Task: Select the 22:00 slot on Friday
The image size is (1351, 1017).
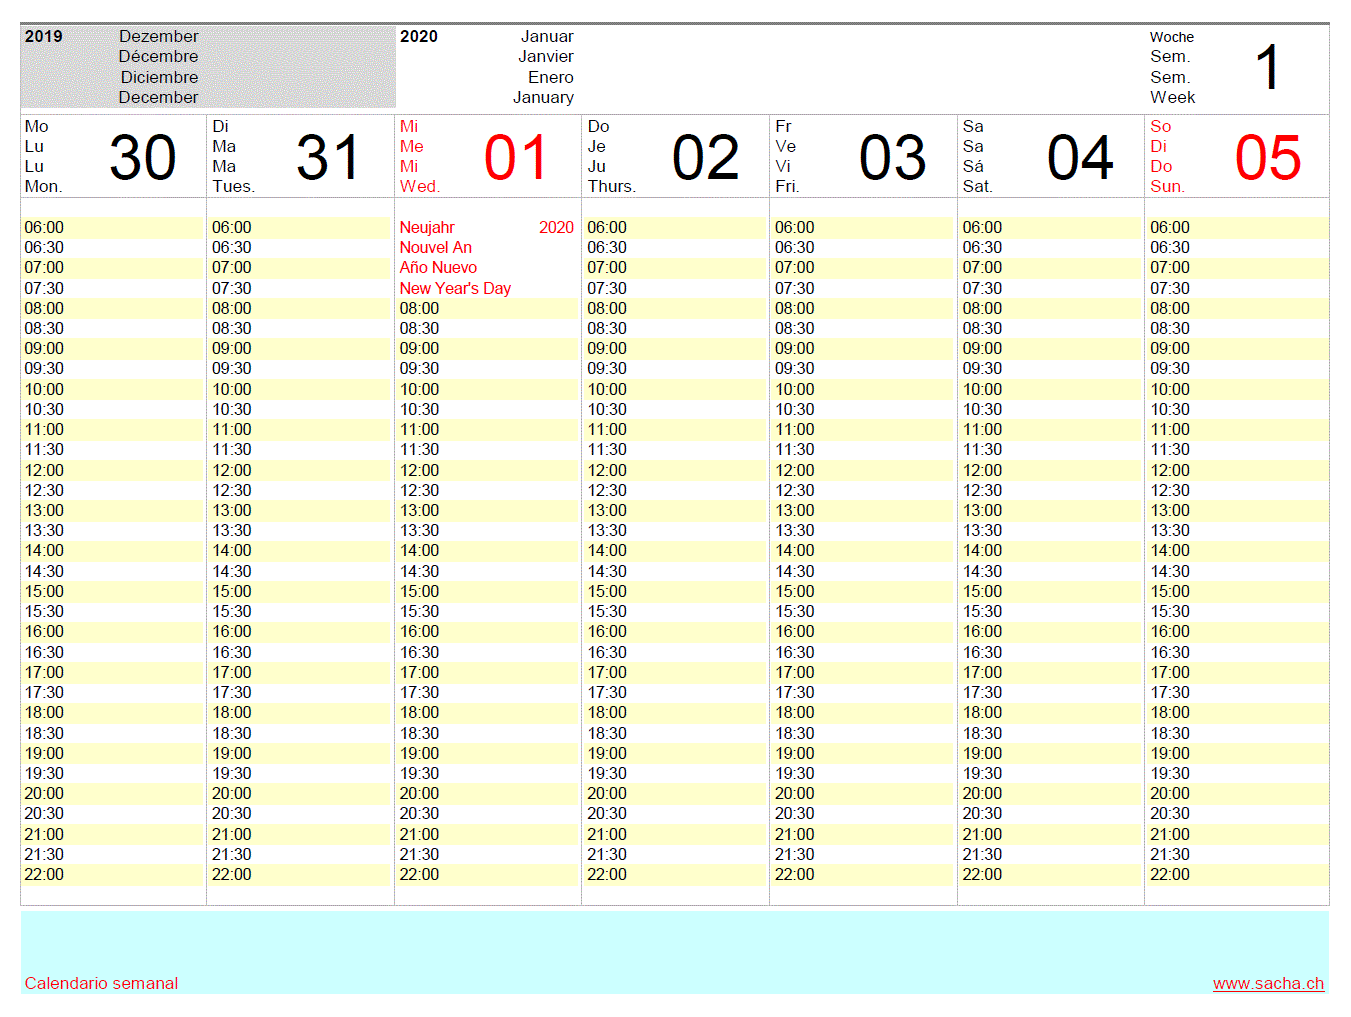Action: click(863, 875)
